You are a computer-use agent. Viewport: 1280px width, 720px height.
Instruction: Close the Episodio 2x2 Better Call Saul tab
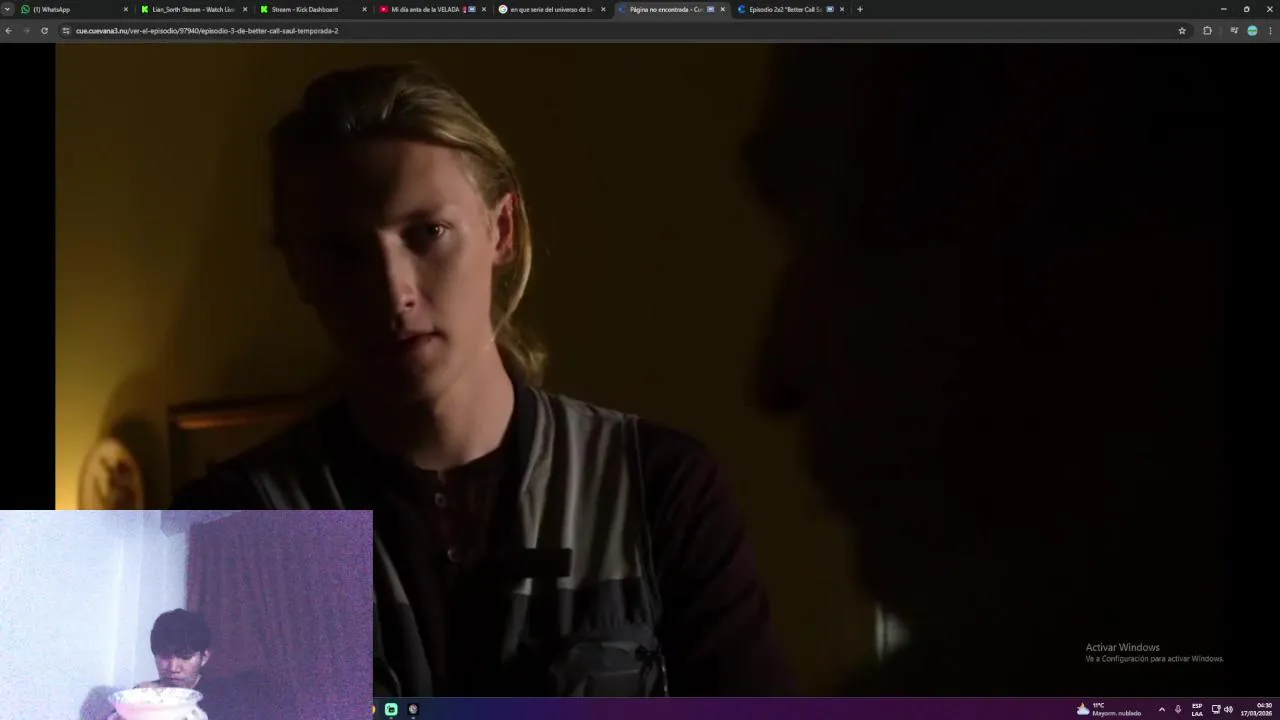pyautogui.click(x=842, y=9)
